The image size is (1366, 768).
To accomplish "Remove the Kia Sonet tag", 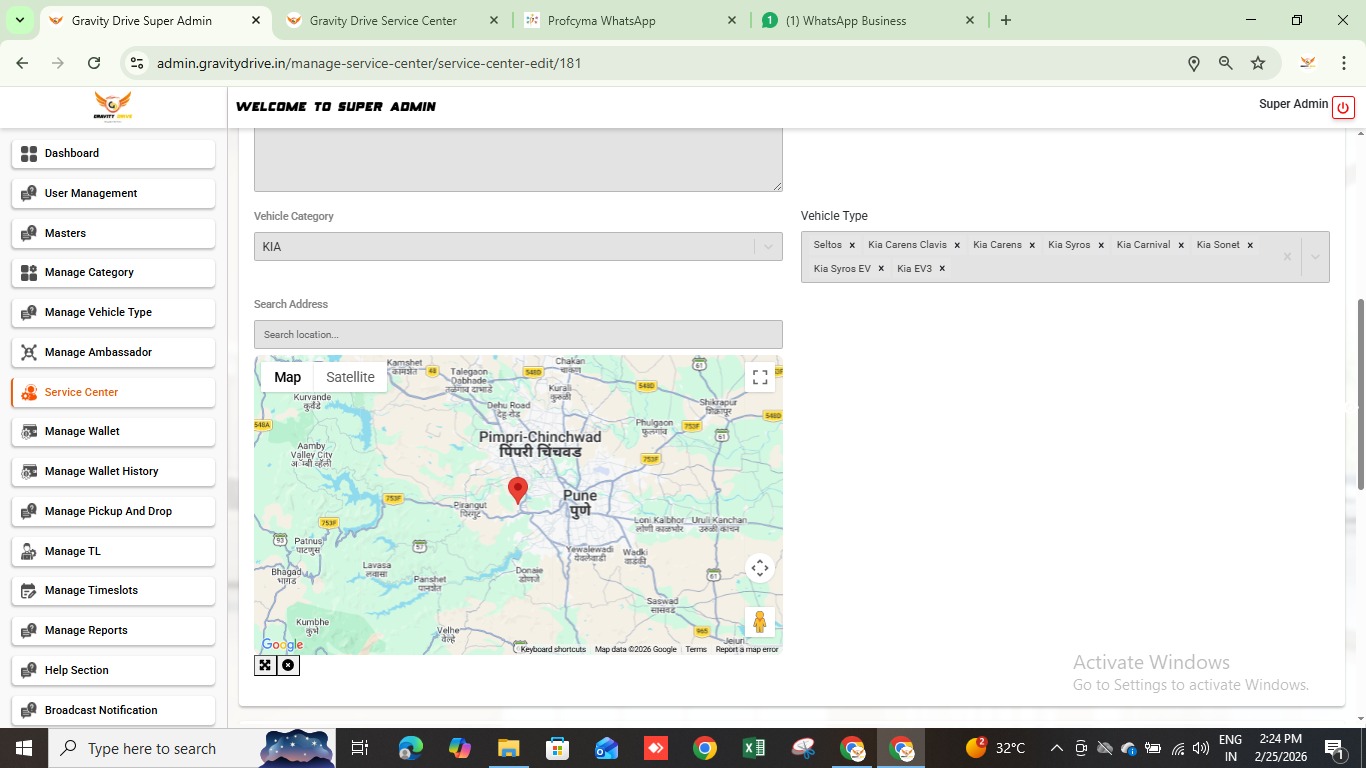I will click(x=1250, y=245).
